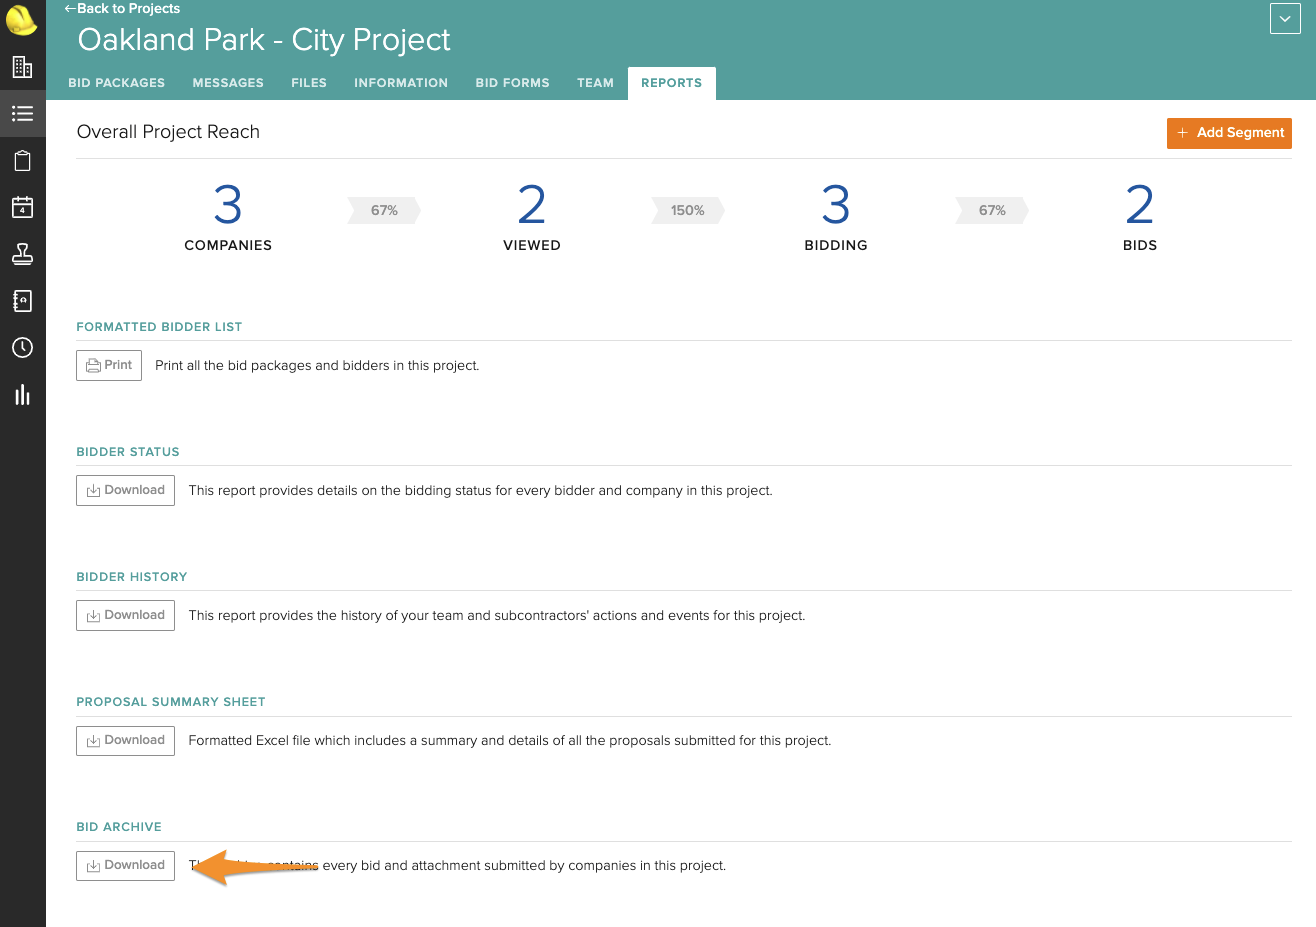Image resolution: width=1316 pixels, height=927 pixels.
Task: Click the Add Segment button
Action: 1229,133
